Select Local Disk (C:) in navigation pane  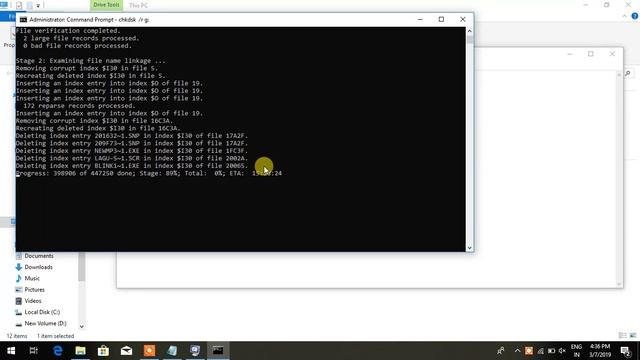(42, 312)
